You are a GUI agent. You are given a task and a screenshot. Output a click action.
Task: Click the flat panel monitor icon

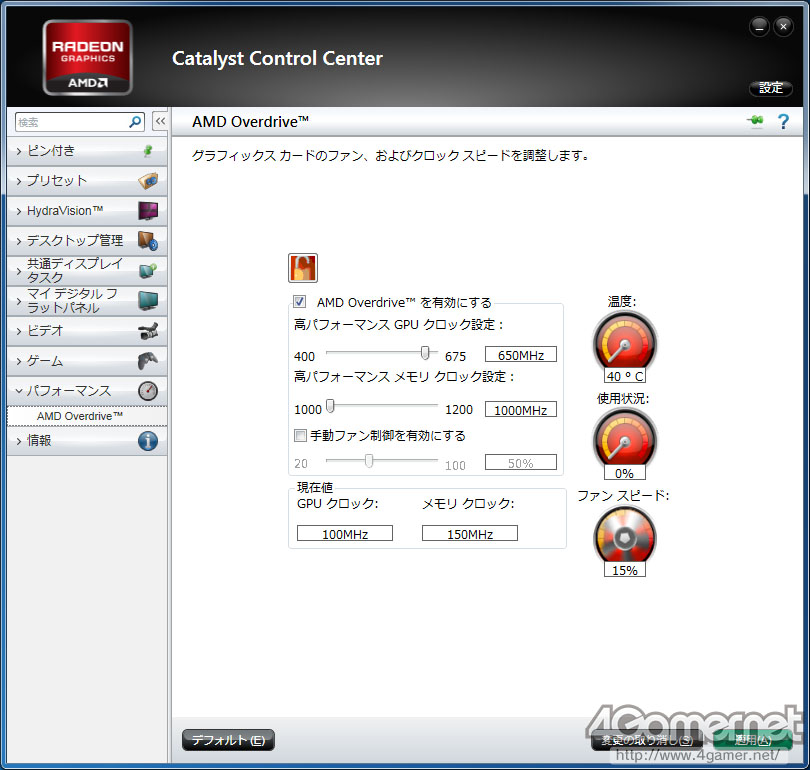(148, 301)
